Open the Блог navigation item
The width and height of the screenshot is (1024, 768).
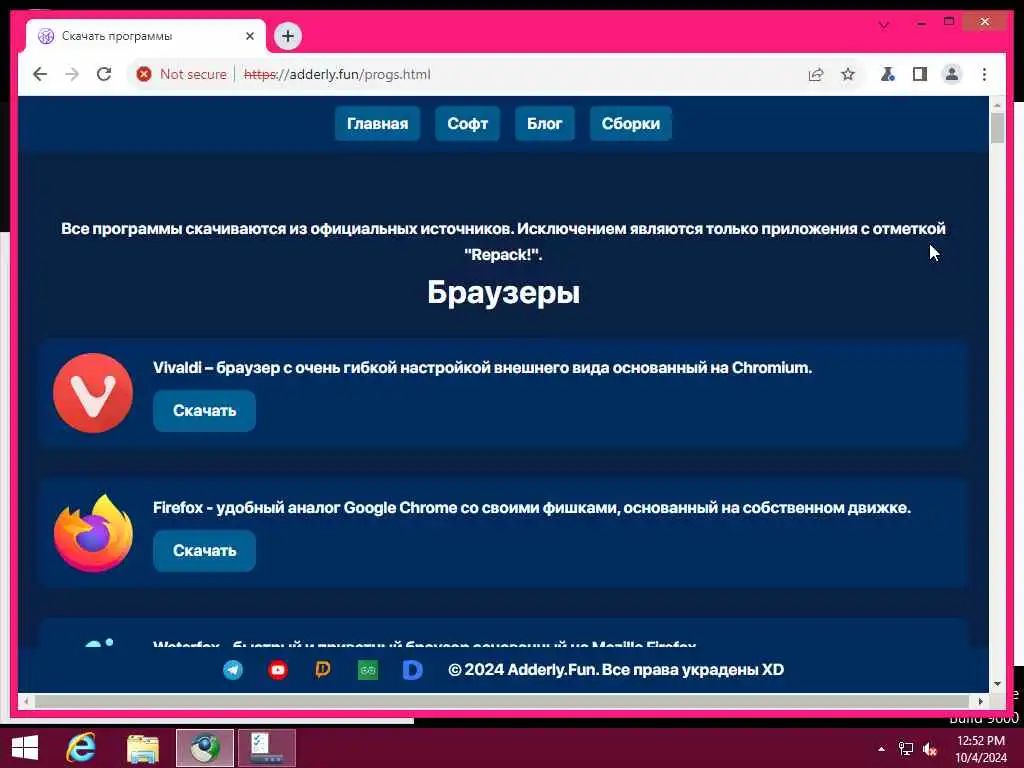click(x=545, y=123)
